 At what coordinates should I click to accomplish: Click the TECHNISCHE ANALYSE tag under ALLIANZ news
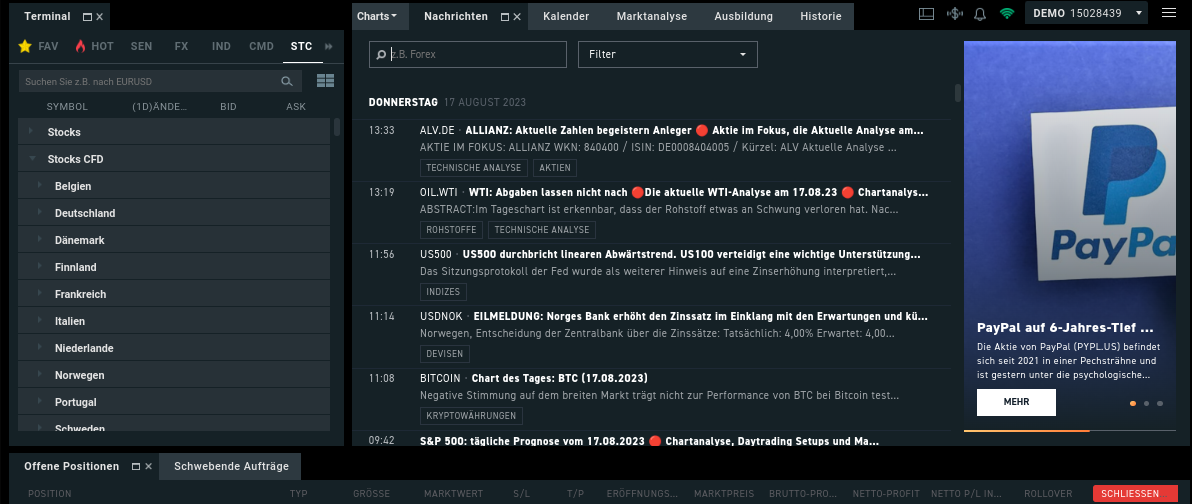click(474, 167)
